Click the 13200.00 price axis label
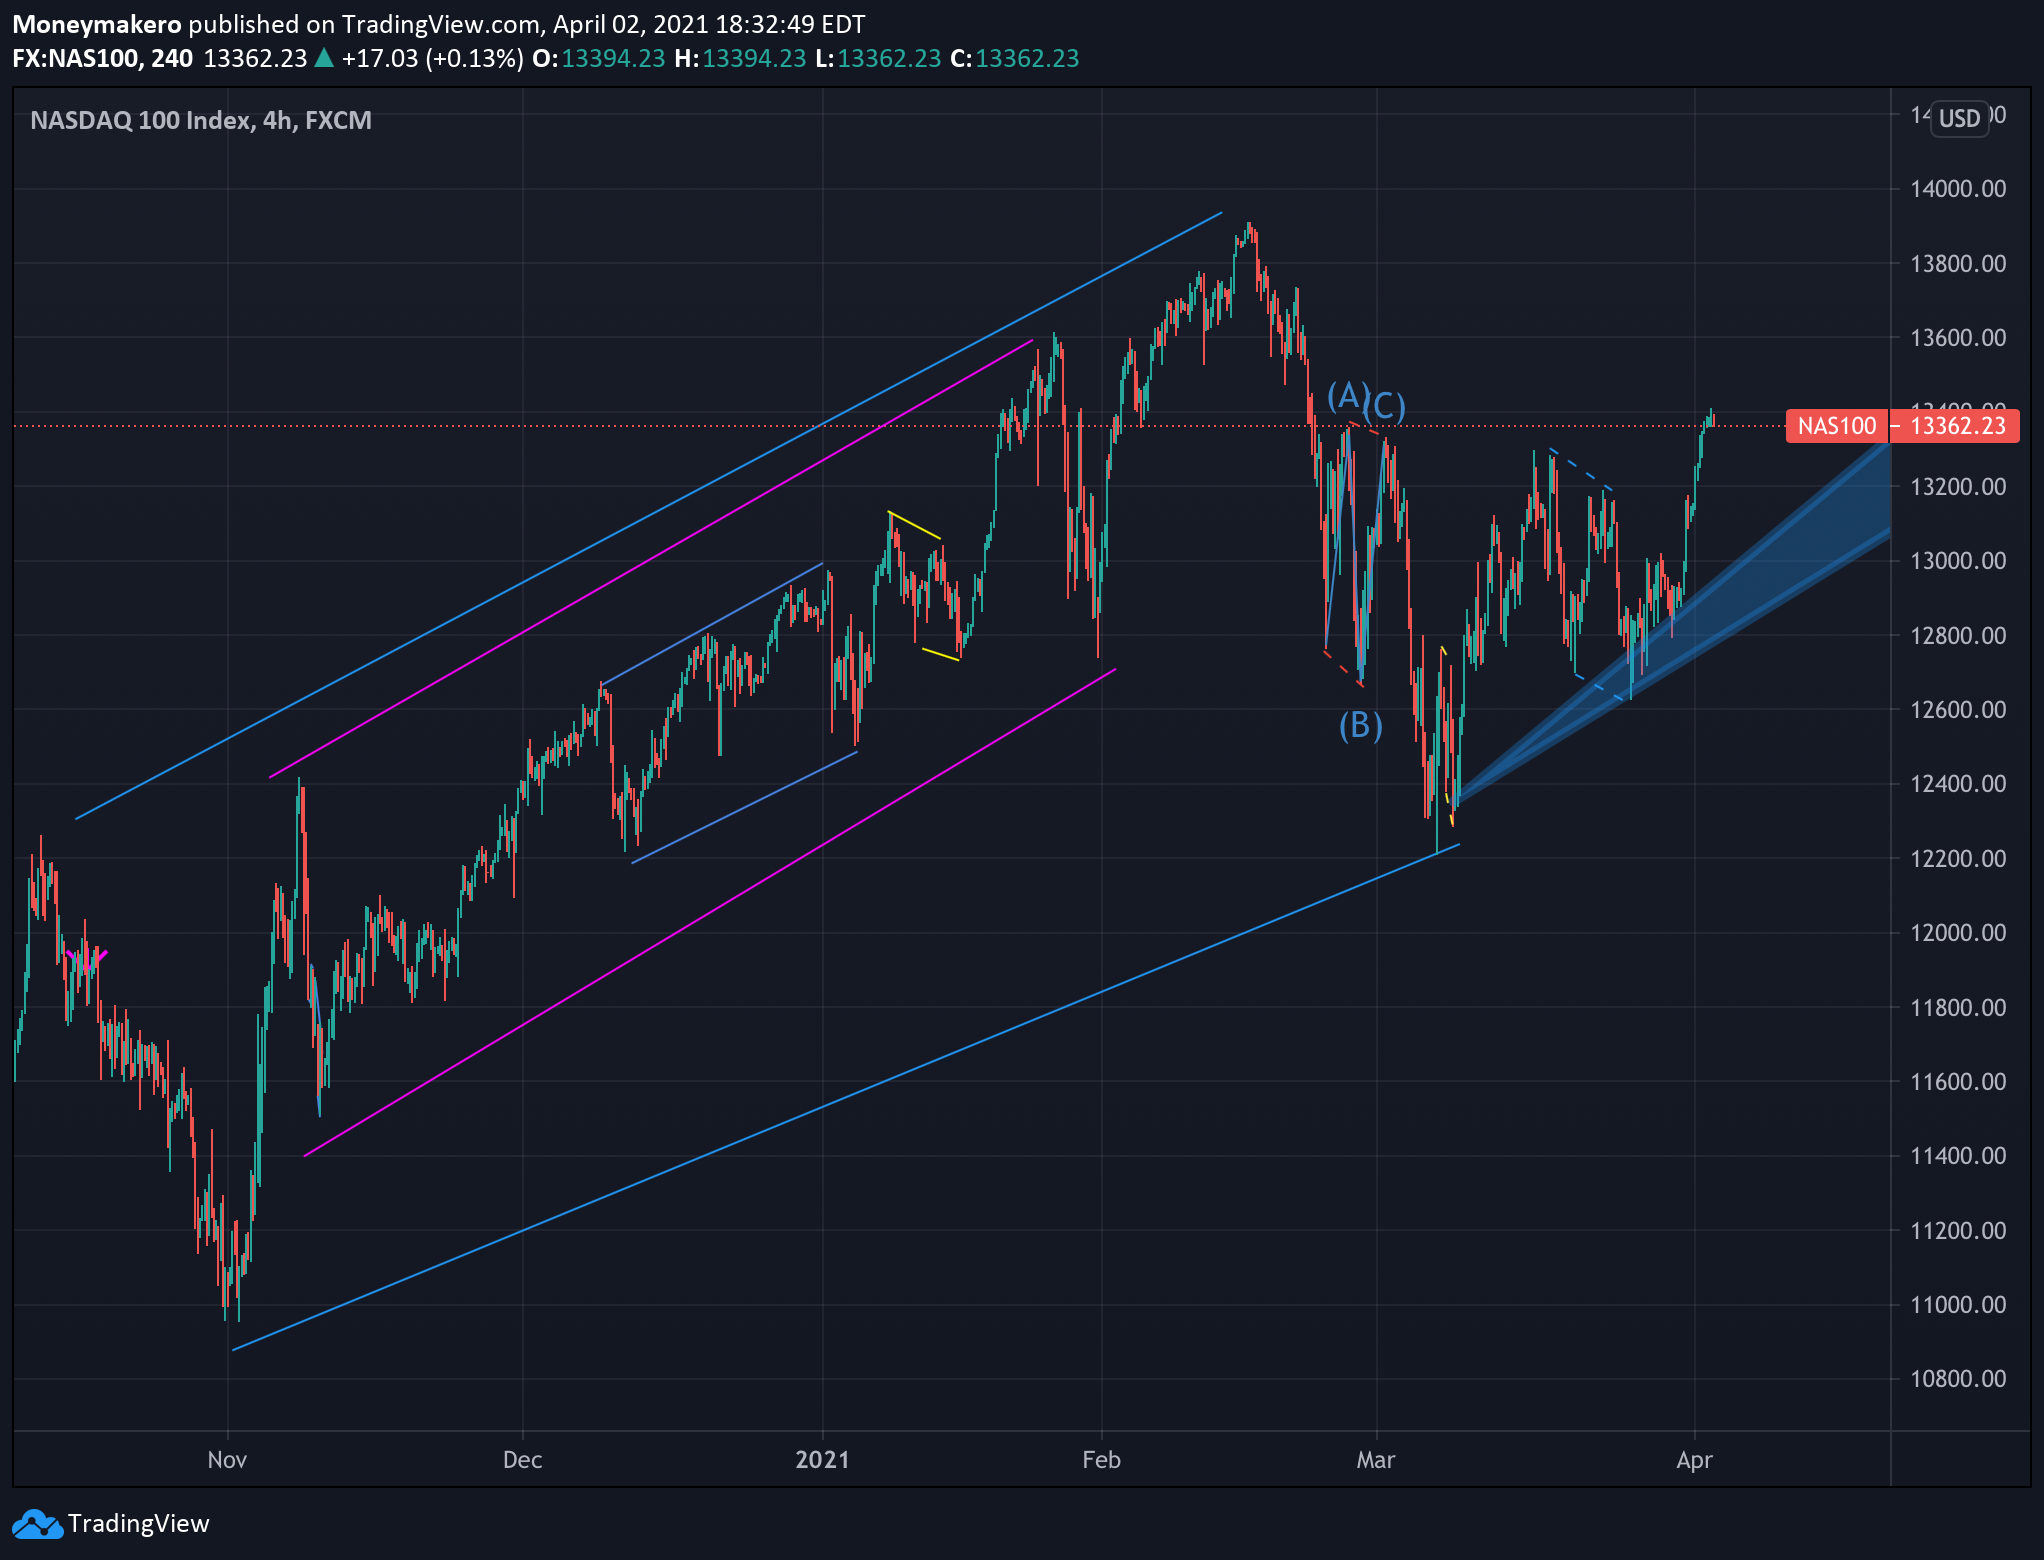This screenshot has width=2044, height=1560. click(1958, 487)
